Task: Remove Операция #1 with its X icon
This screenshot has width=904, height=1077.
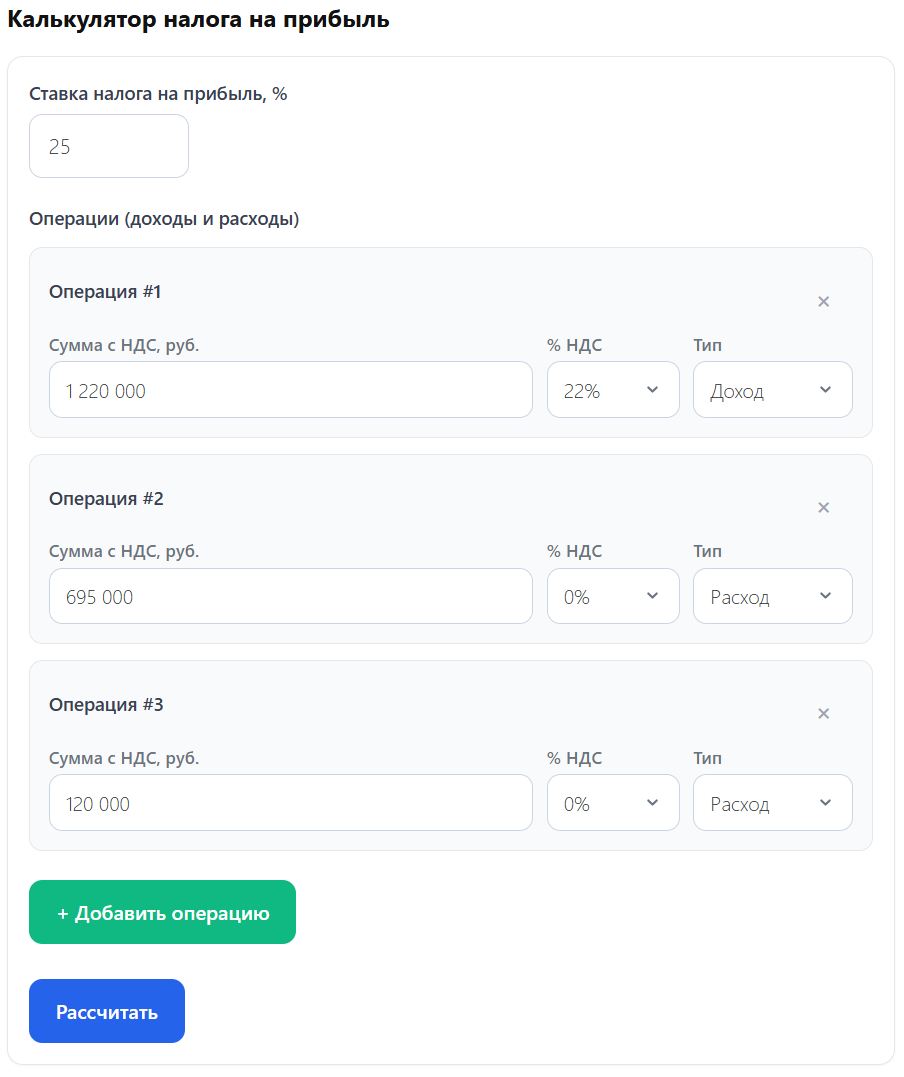Action: point(823,301)
